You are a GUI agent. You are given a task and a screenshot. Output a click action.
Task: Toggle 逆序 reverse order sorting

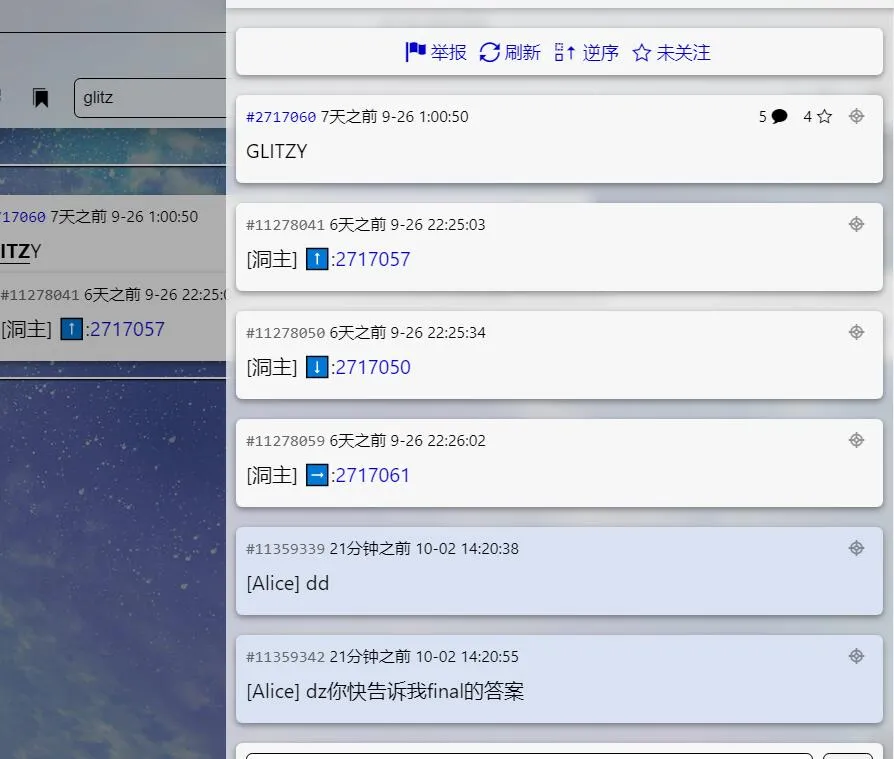tap(587, 52)
